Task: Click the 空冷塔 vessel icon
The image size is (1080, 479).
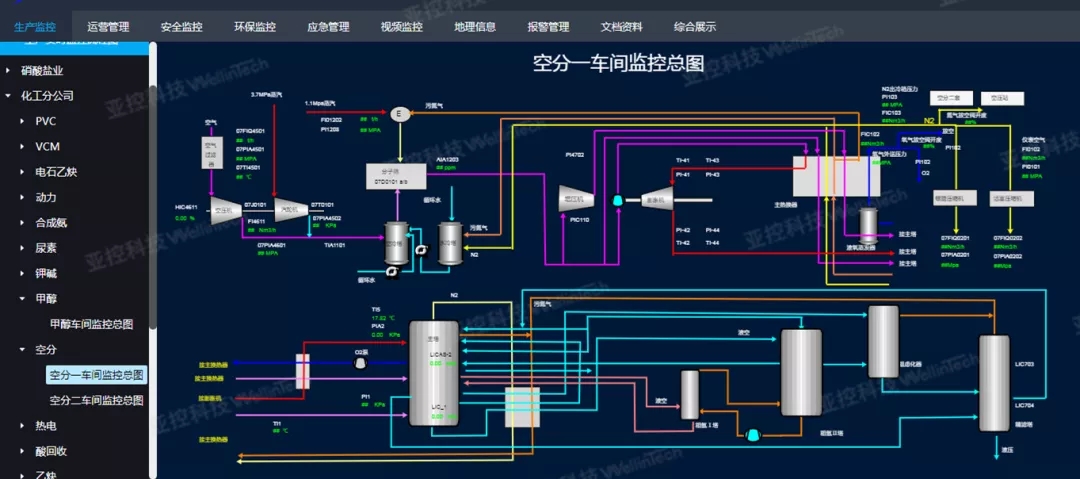Action: (396, 243)
